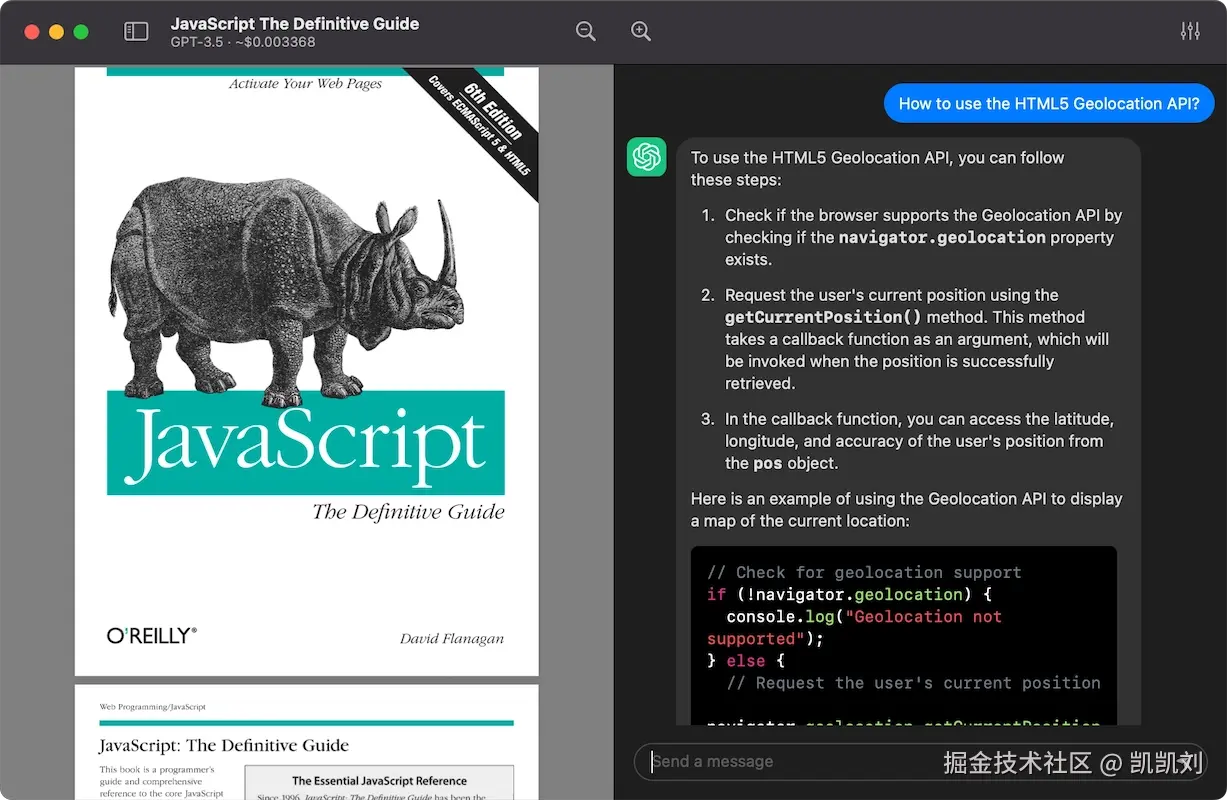Toggle the sidebar panel icon
The height and width of the screenshot is (800, 1227).
[x=136, y=32]
